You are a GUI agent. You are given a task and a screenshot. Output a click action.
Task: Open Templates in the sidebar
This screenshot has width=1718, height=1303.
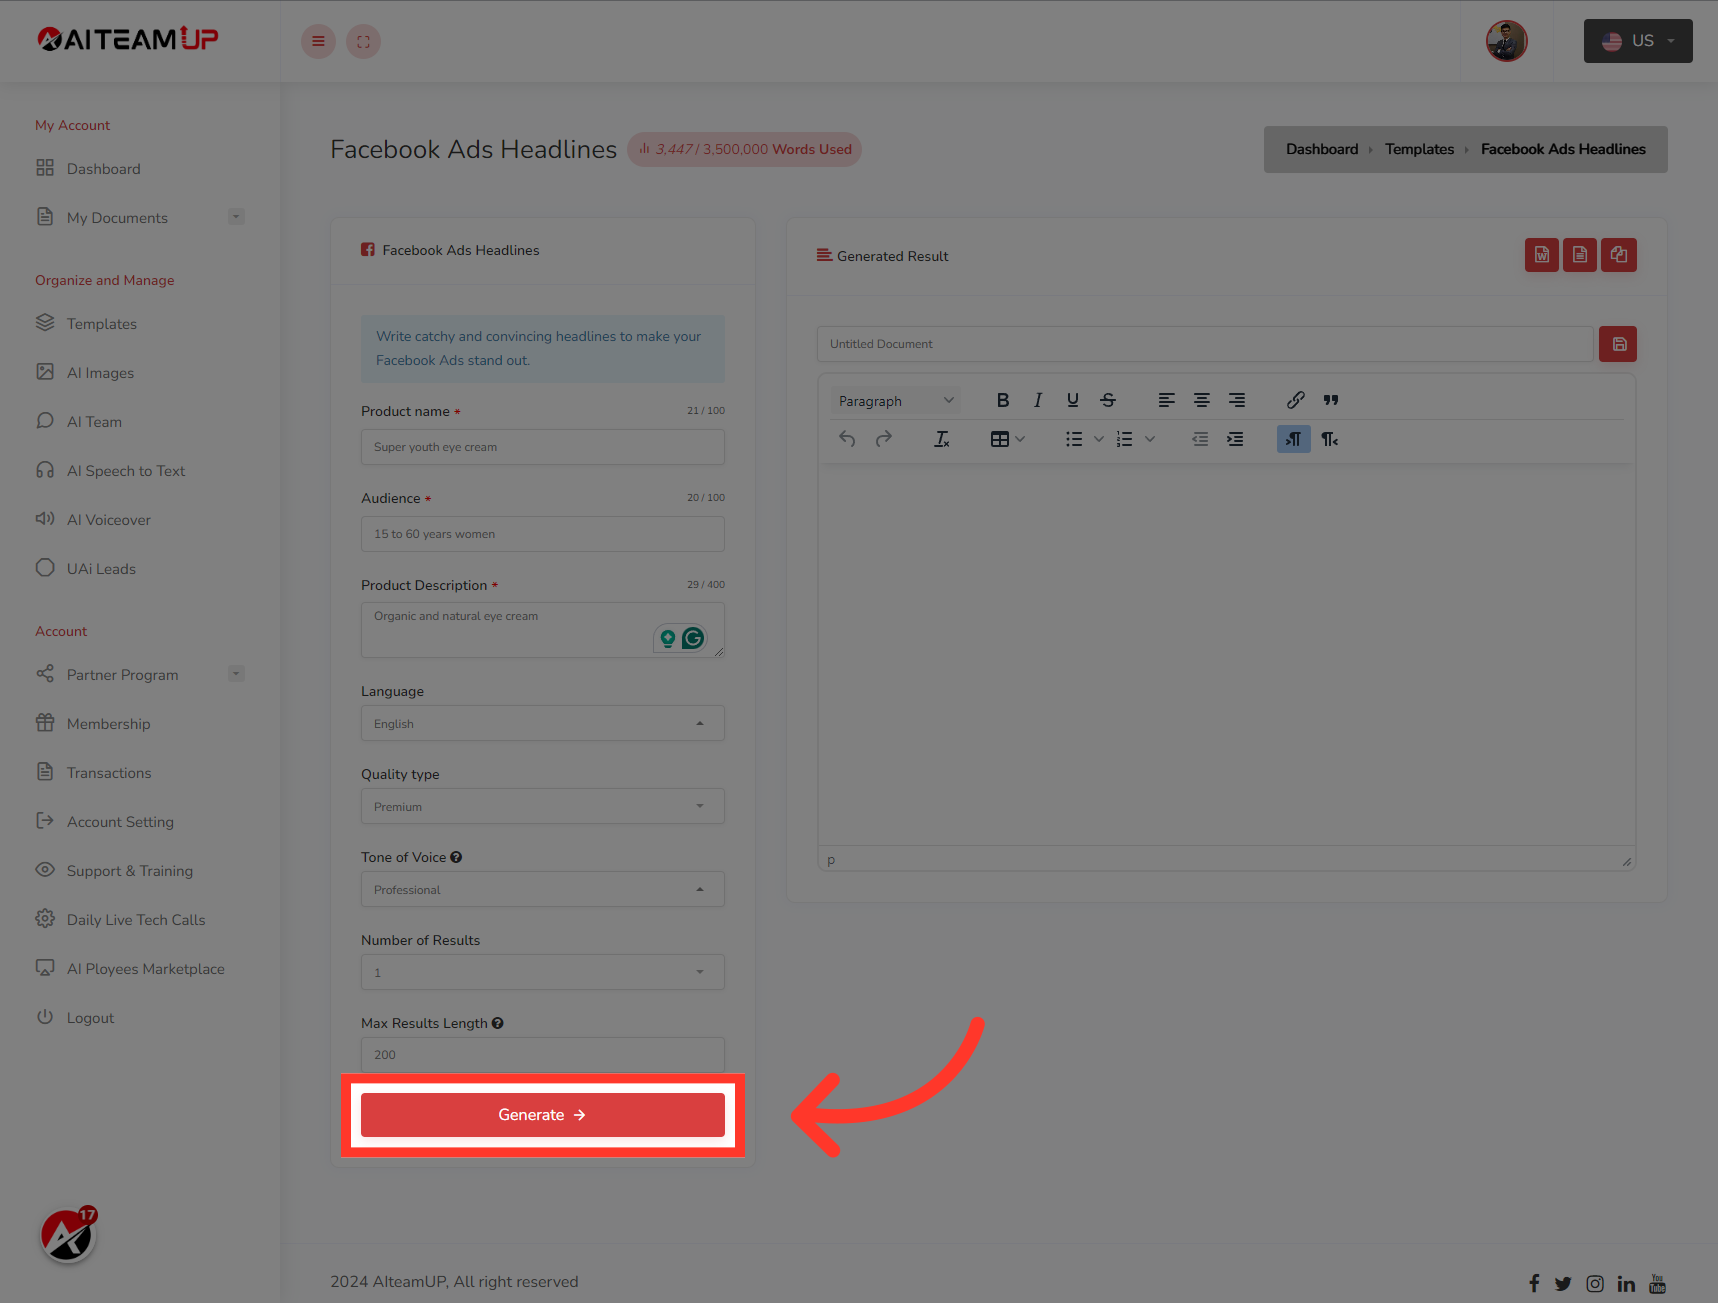point(101,324)
